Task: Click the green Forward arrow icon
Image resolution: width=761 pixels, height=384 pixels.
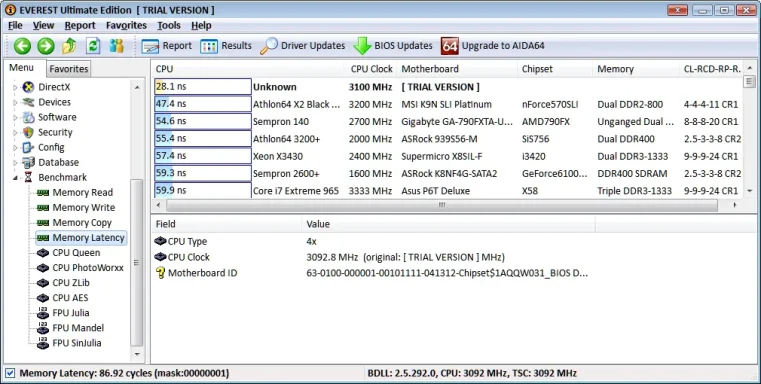Action: (46, 46)
